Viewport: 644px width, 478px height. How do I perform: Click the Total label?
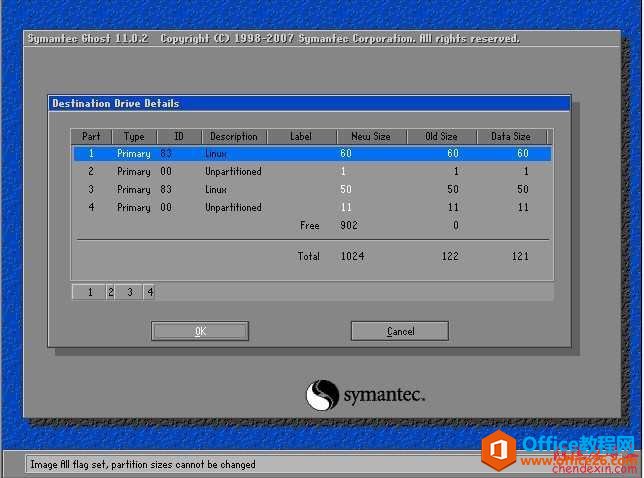coord(308,256)
